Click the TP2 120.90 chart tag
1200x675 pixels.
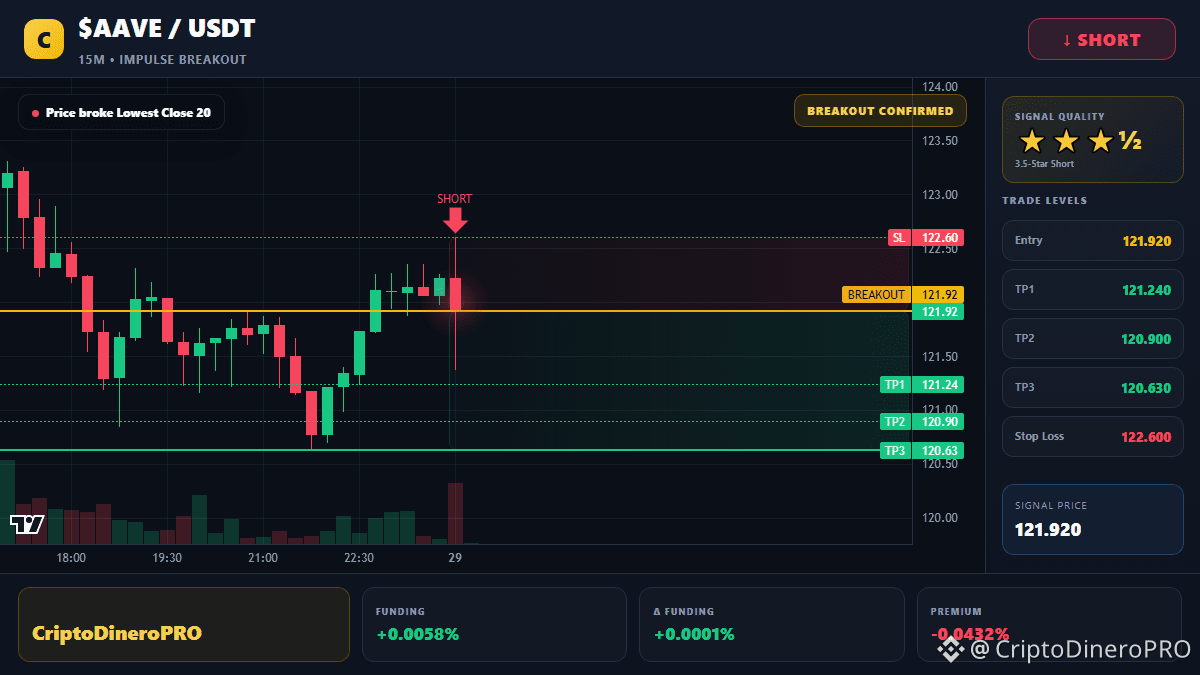click(x=922, y=422)
